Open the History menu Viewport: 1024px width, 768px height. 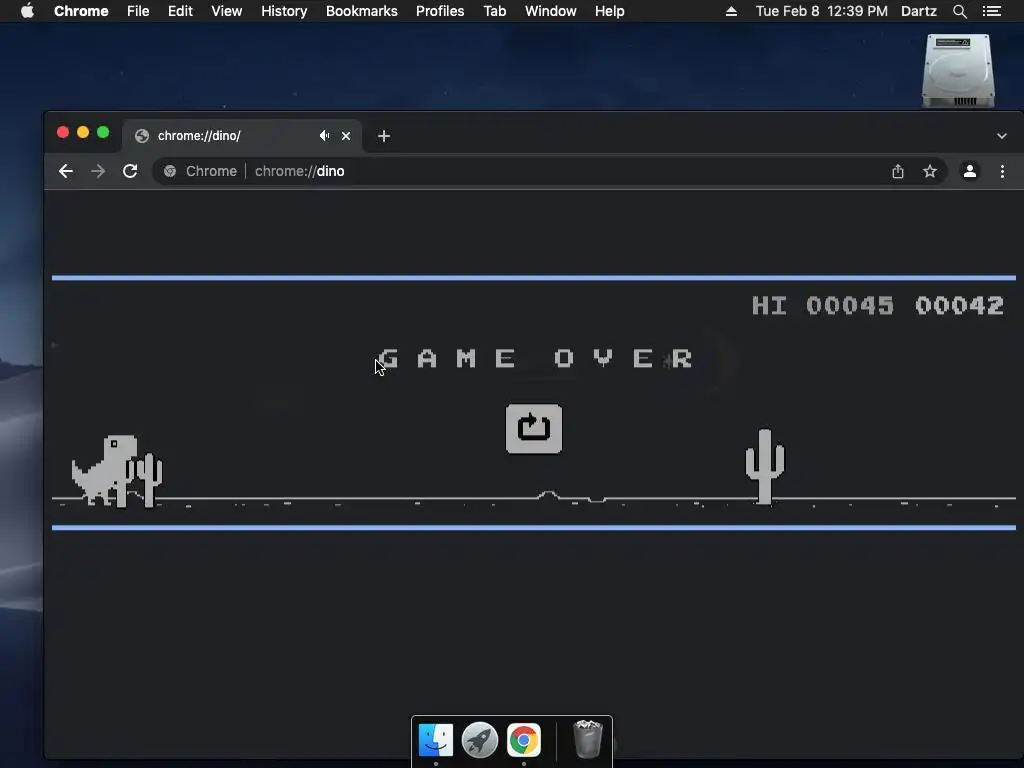(x=284, y=11)
